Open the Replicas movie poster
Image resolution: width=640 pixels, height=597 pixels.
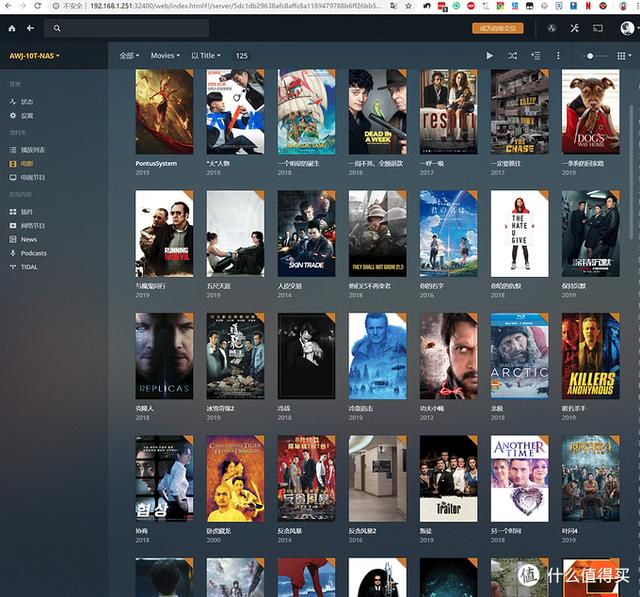click(x=164, y=356)
